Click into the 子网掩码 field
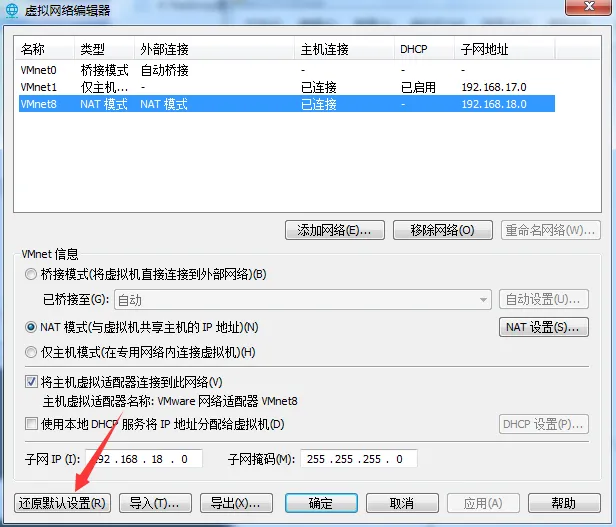This screenshot has width=616, height=527. (357, 459)
